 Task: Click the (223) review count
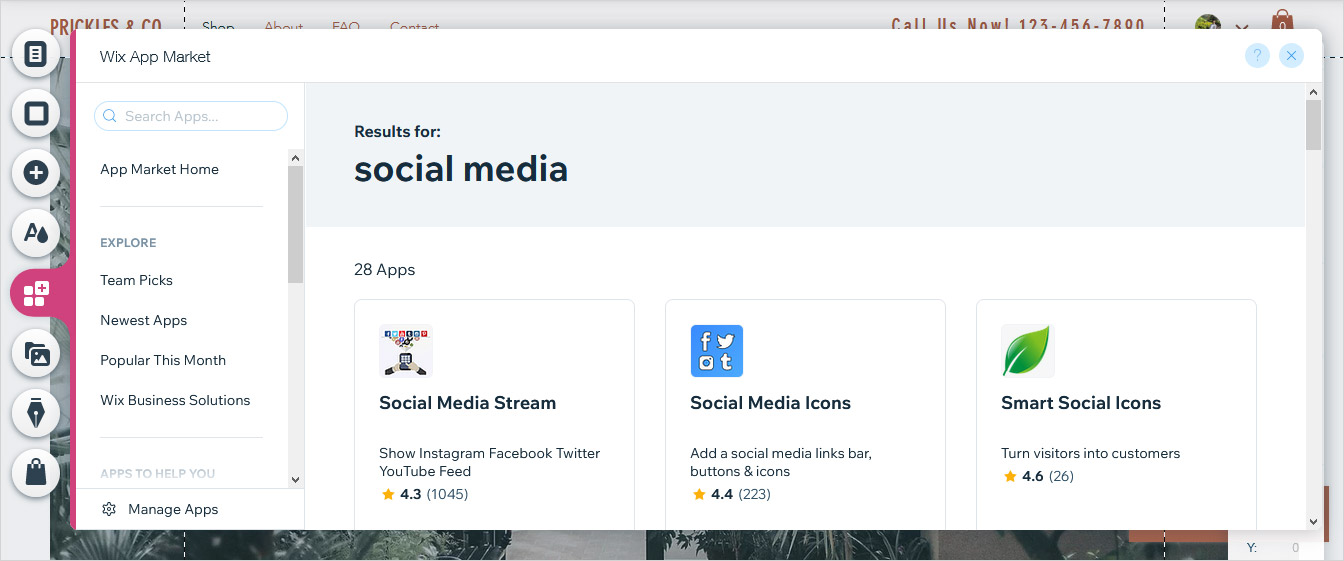pyautogui.click(x=754, y=494)
